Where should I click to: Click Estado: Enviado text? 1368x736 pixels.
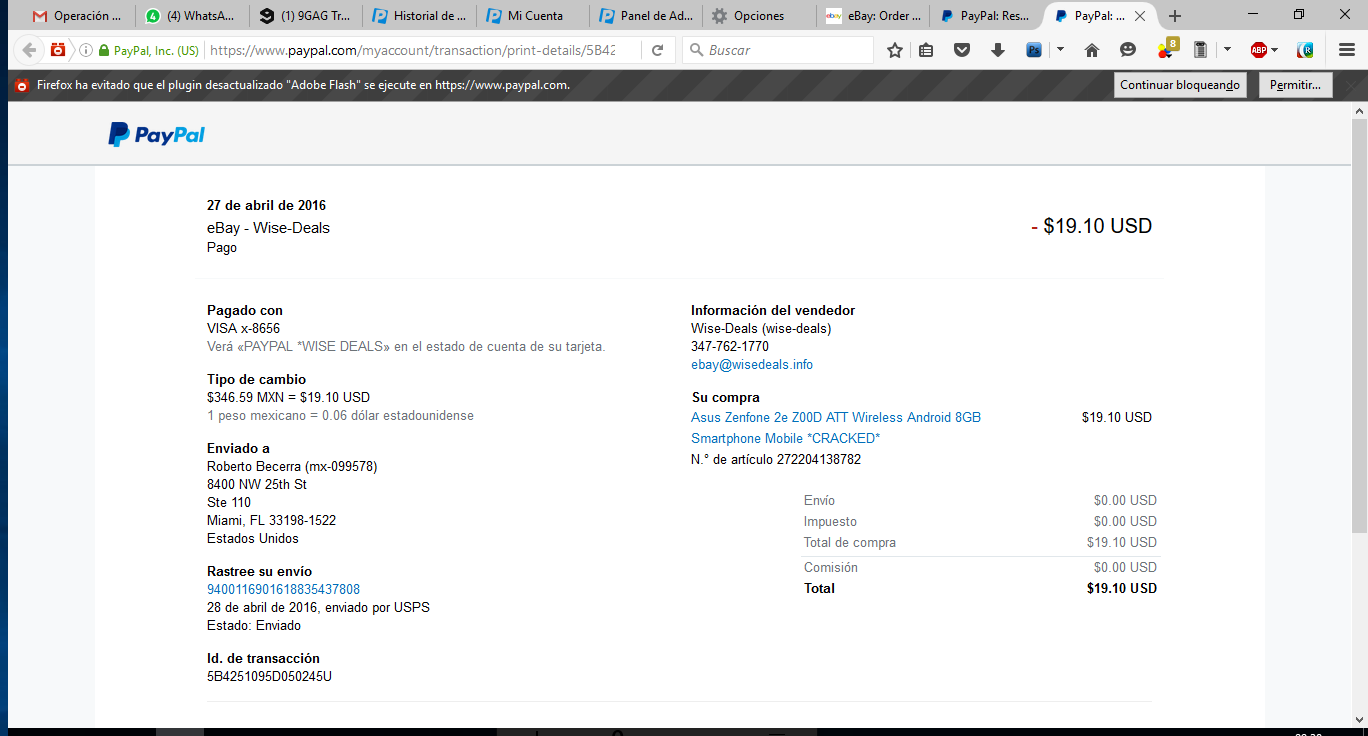254,626
